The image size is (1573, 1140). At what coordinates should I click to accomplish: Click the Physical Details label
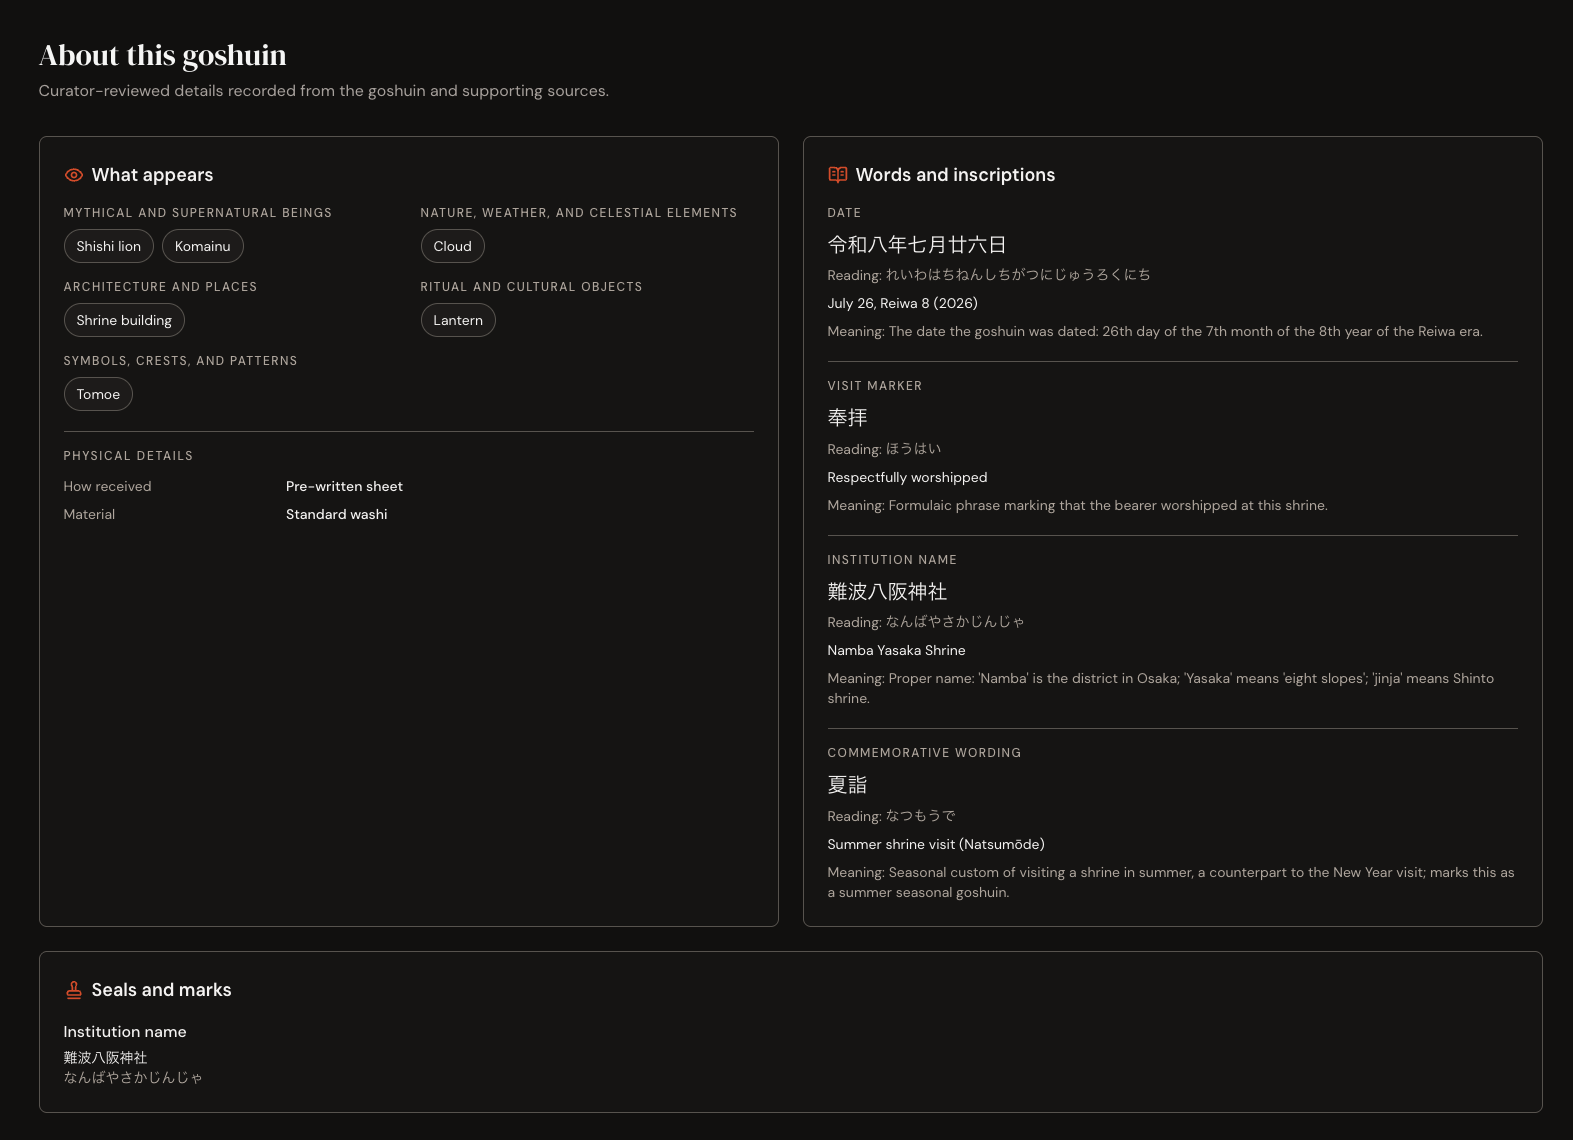coord(129,456)
